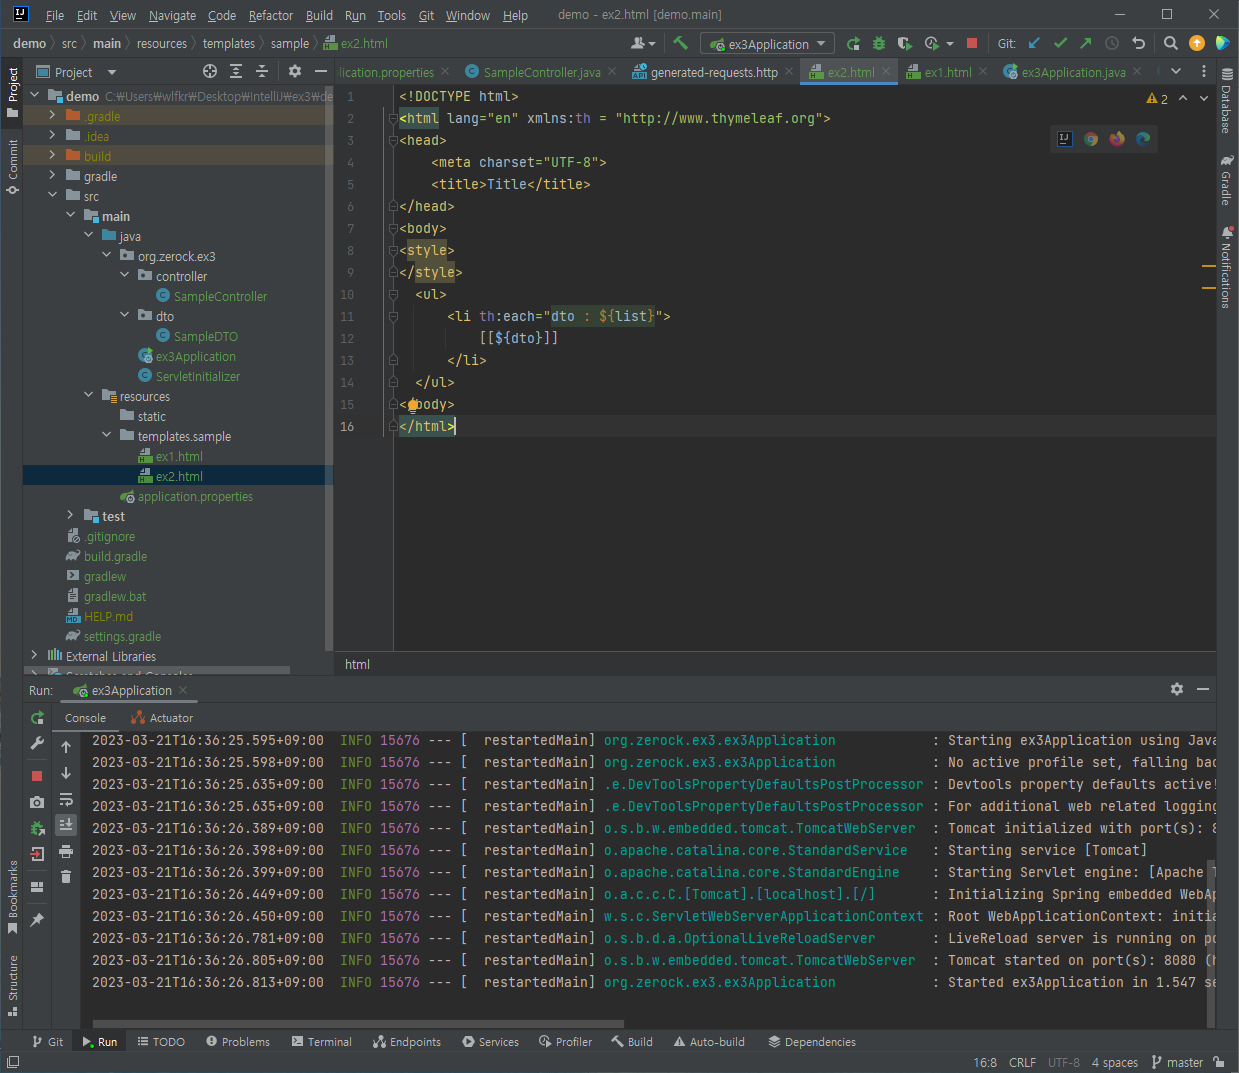The image size is (1239, 1073).
Task: Click the Git update project arrow
Action: (x=1034, y=43)
